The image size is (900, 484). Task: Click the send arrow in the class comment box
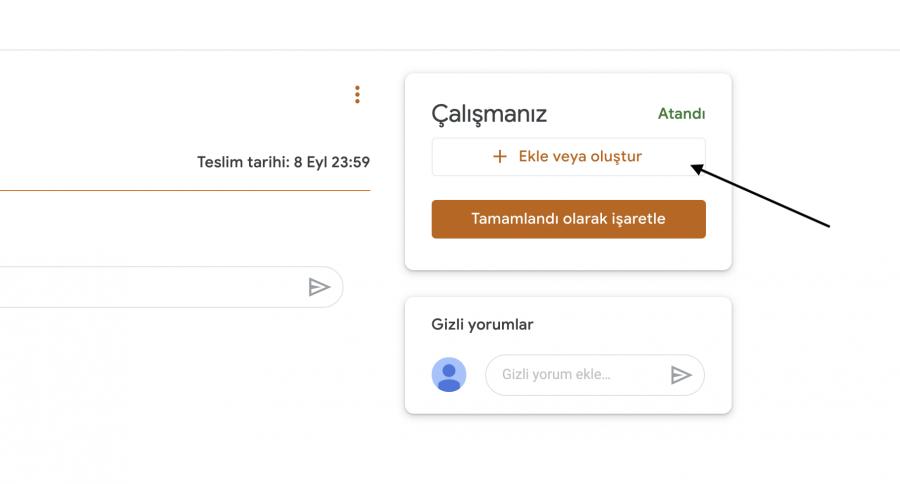319,288
